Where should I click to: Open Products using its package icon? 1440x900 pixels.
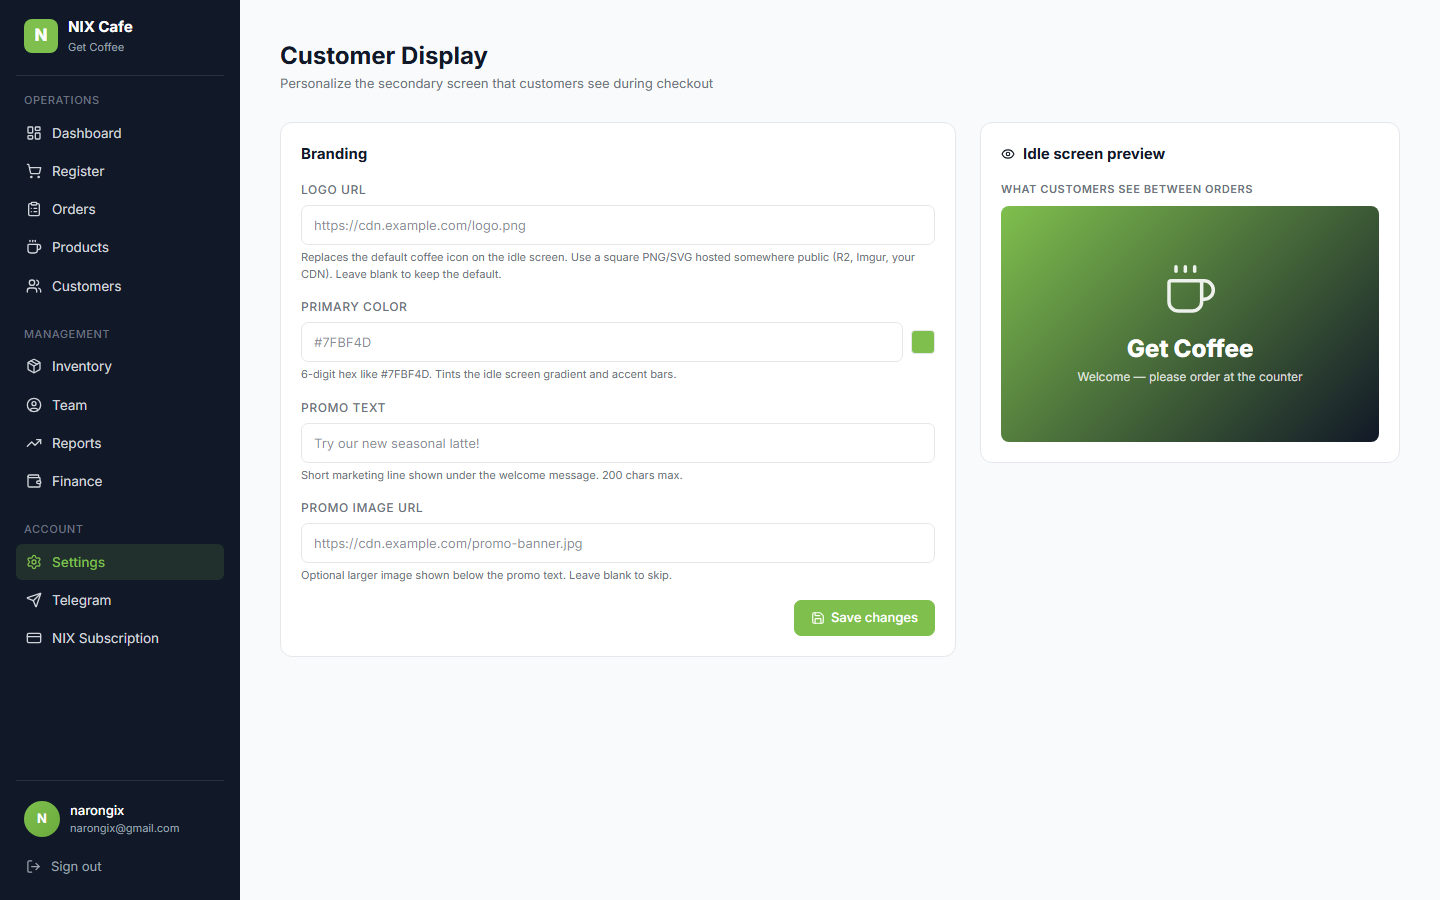click(33, 247)
